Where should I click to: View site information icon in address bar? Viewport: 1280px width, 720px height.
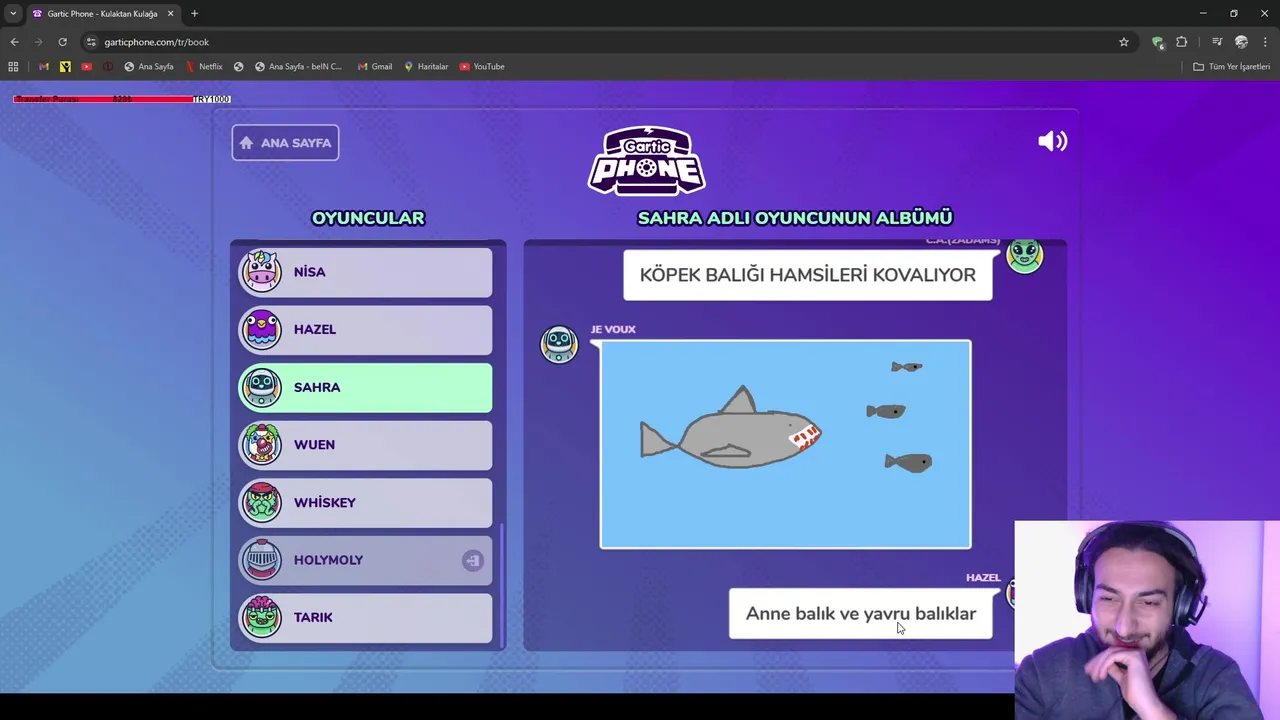pyautogui.click(x=91, y=42)
